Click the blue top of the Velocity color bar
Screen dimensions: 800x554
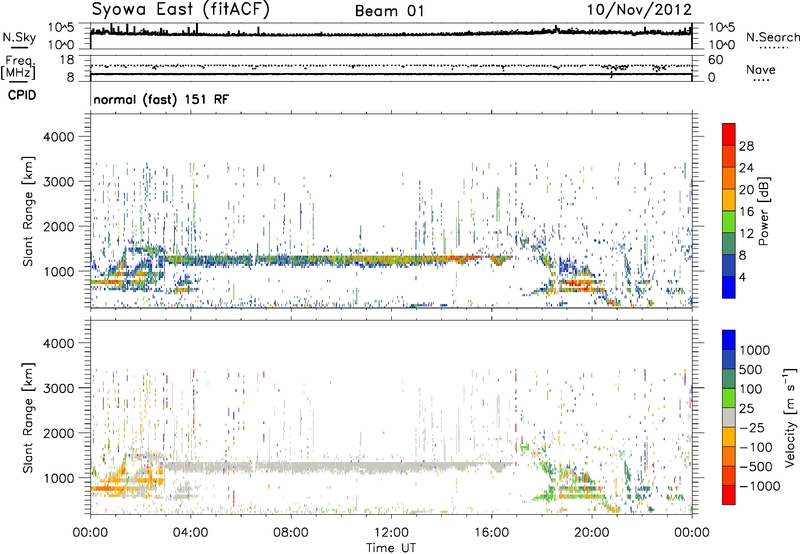(x=729, y=340)
